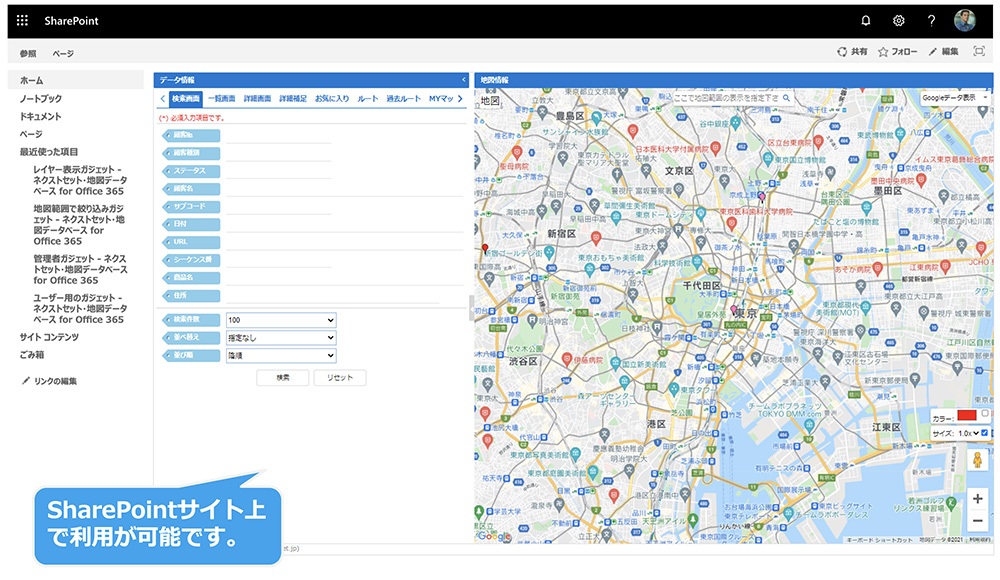Open the help question mark
Image resolution: width=1000 pixels, height=580 pixels.
click(x=931, y=20)
